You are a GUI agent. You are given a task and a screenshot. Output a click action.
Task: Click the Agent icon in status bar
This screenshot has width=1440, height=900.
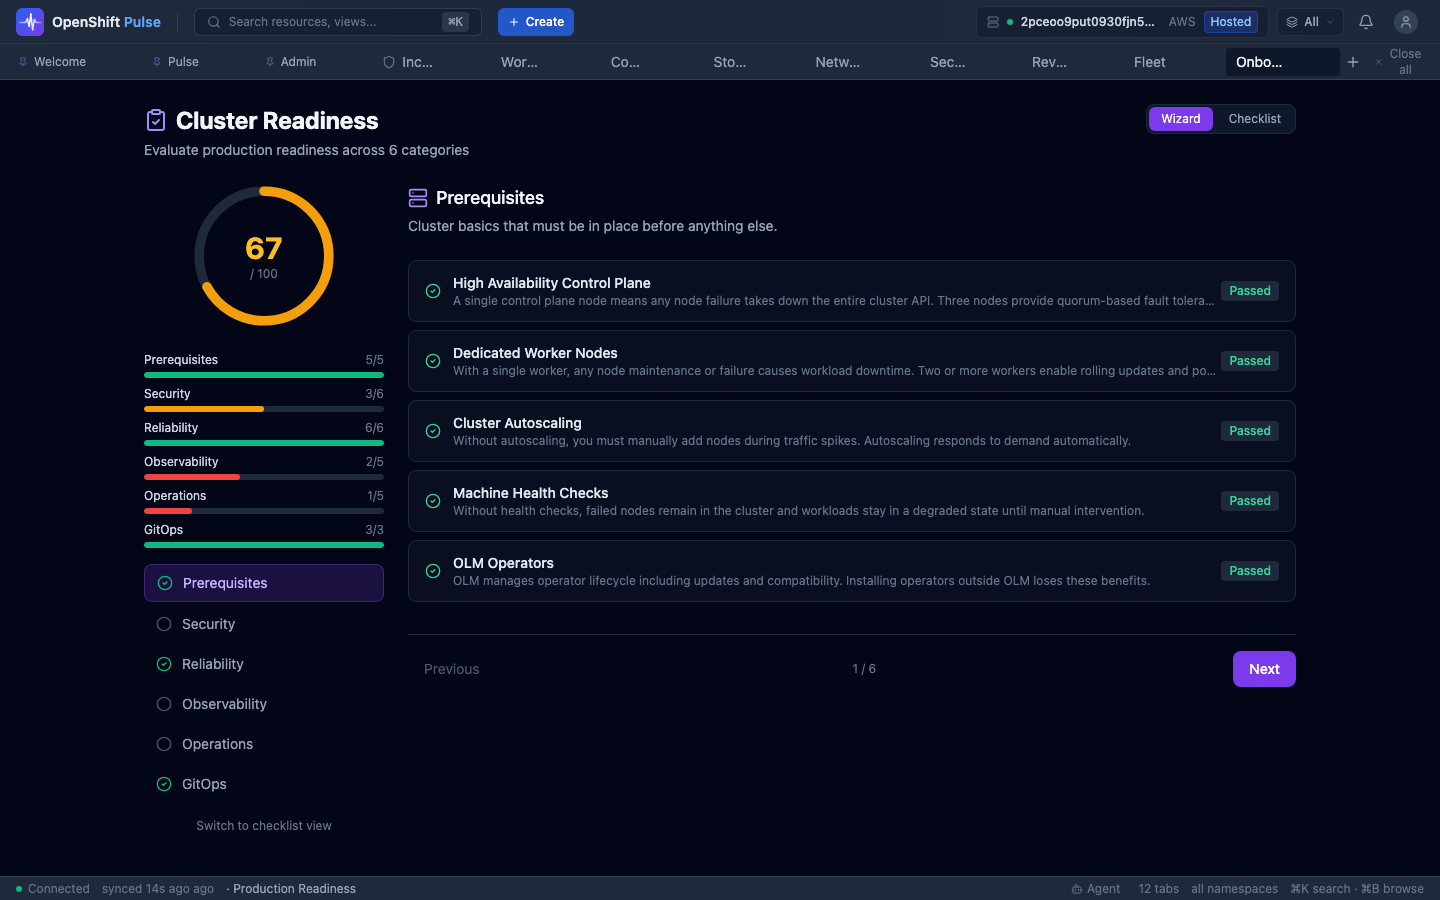coord(1077,889)
